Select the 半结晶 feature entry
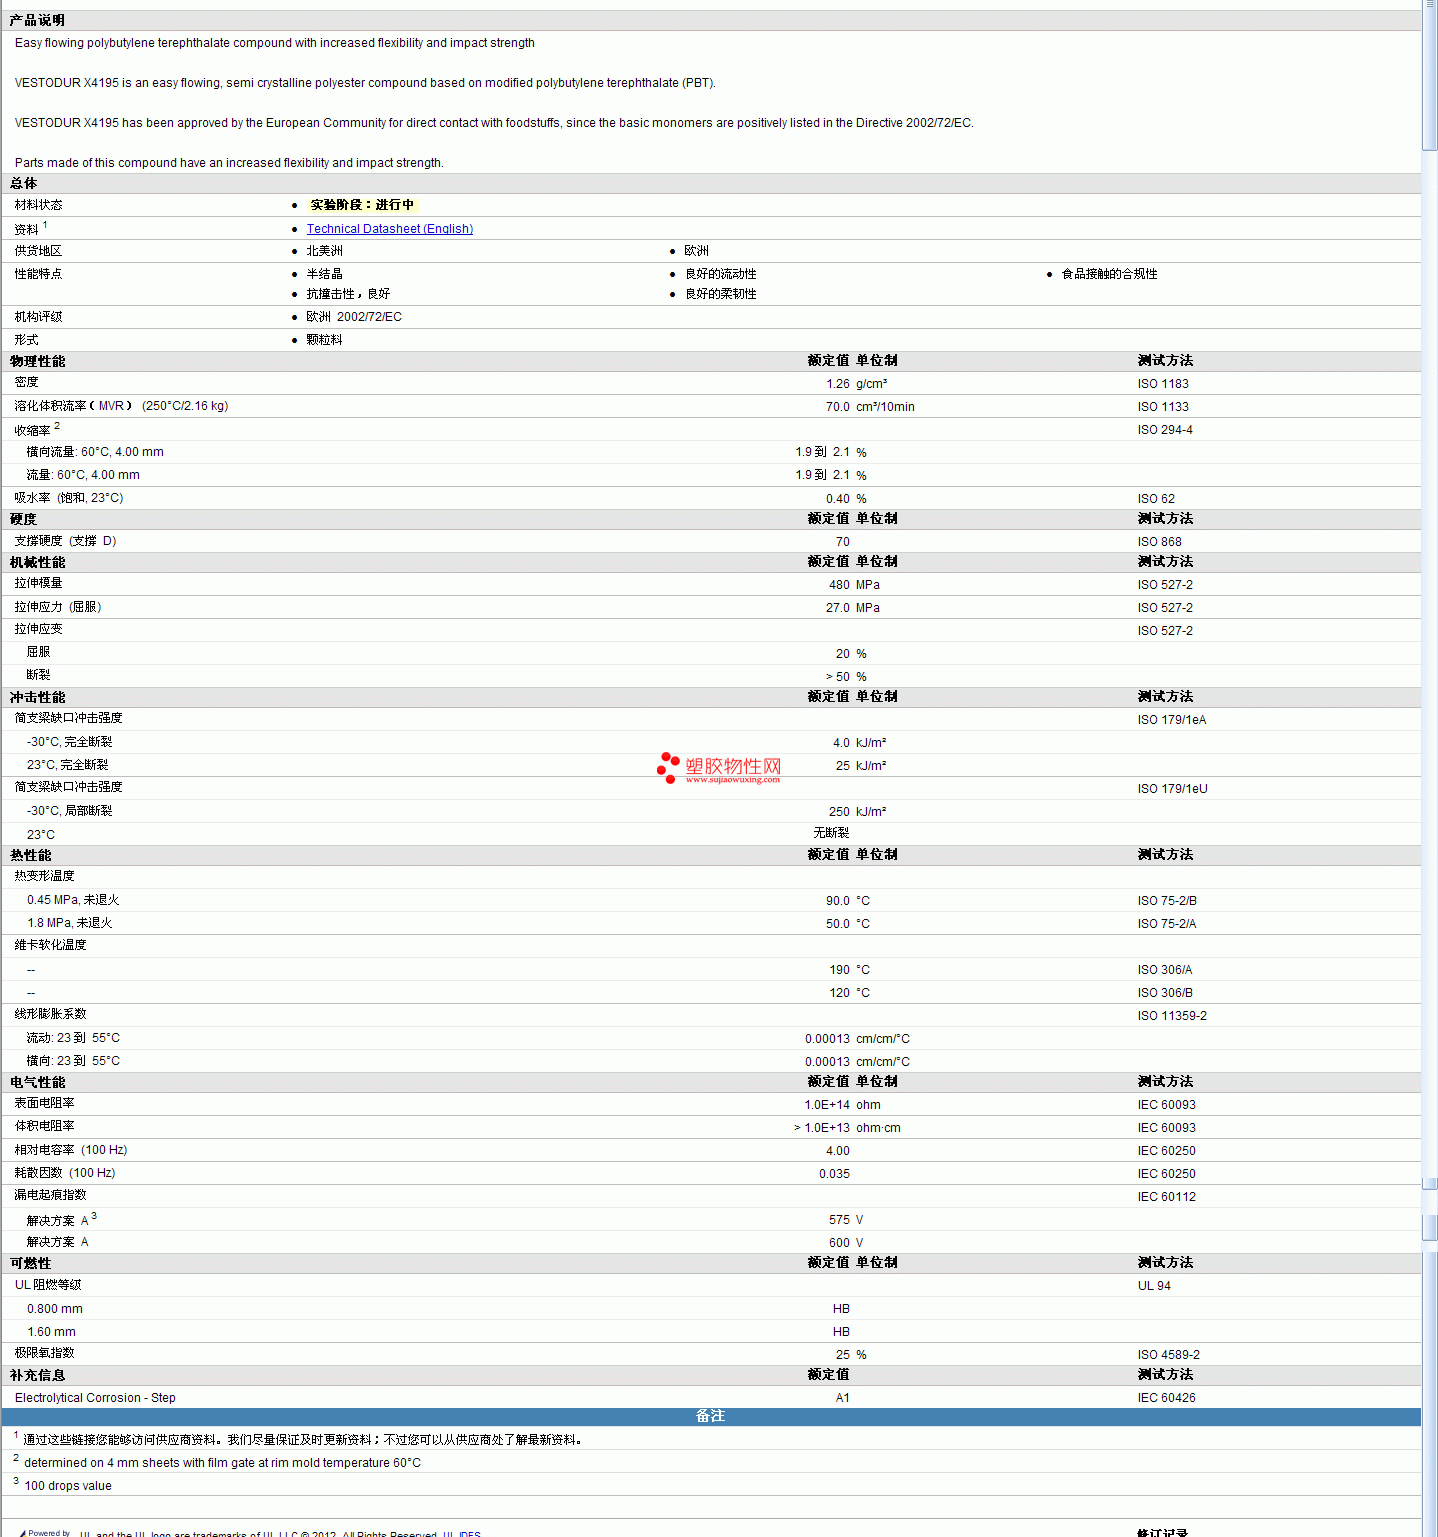1438x1537 pixels. [x=325, y=274]
